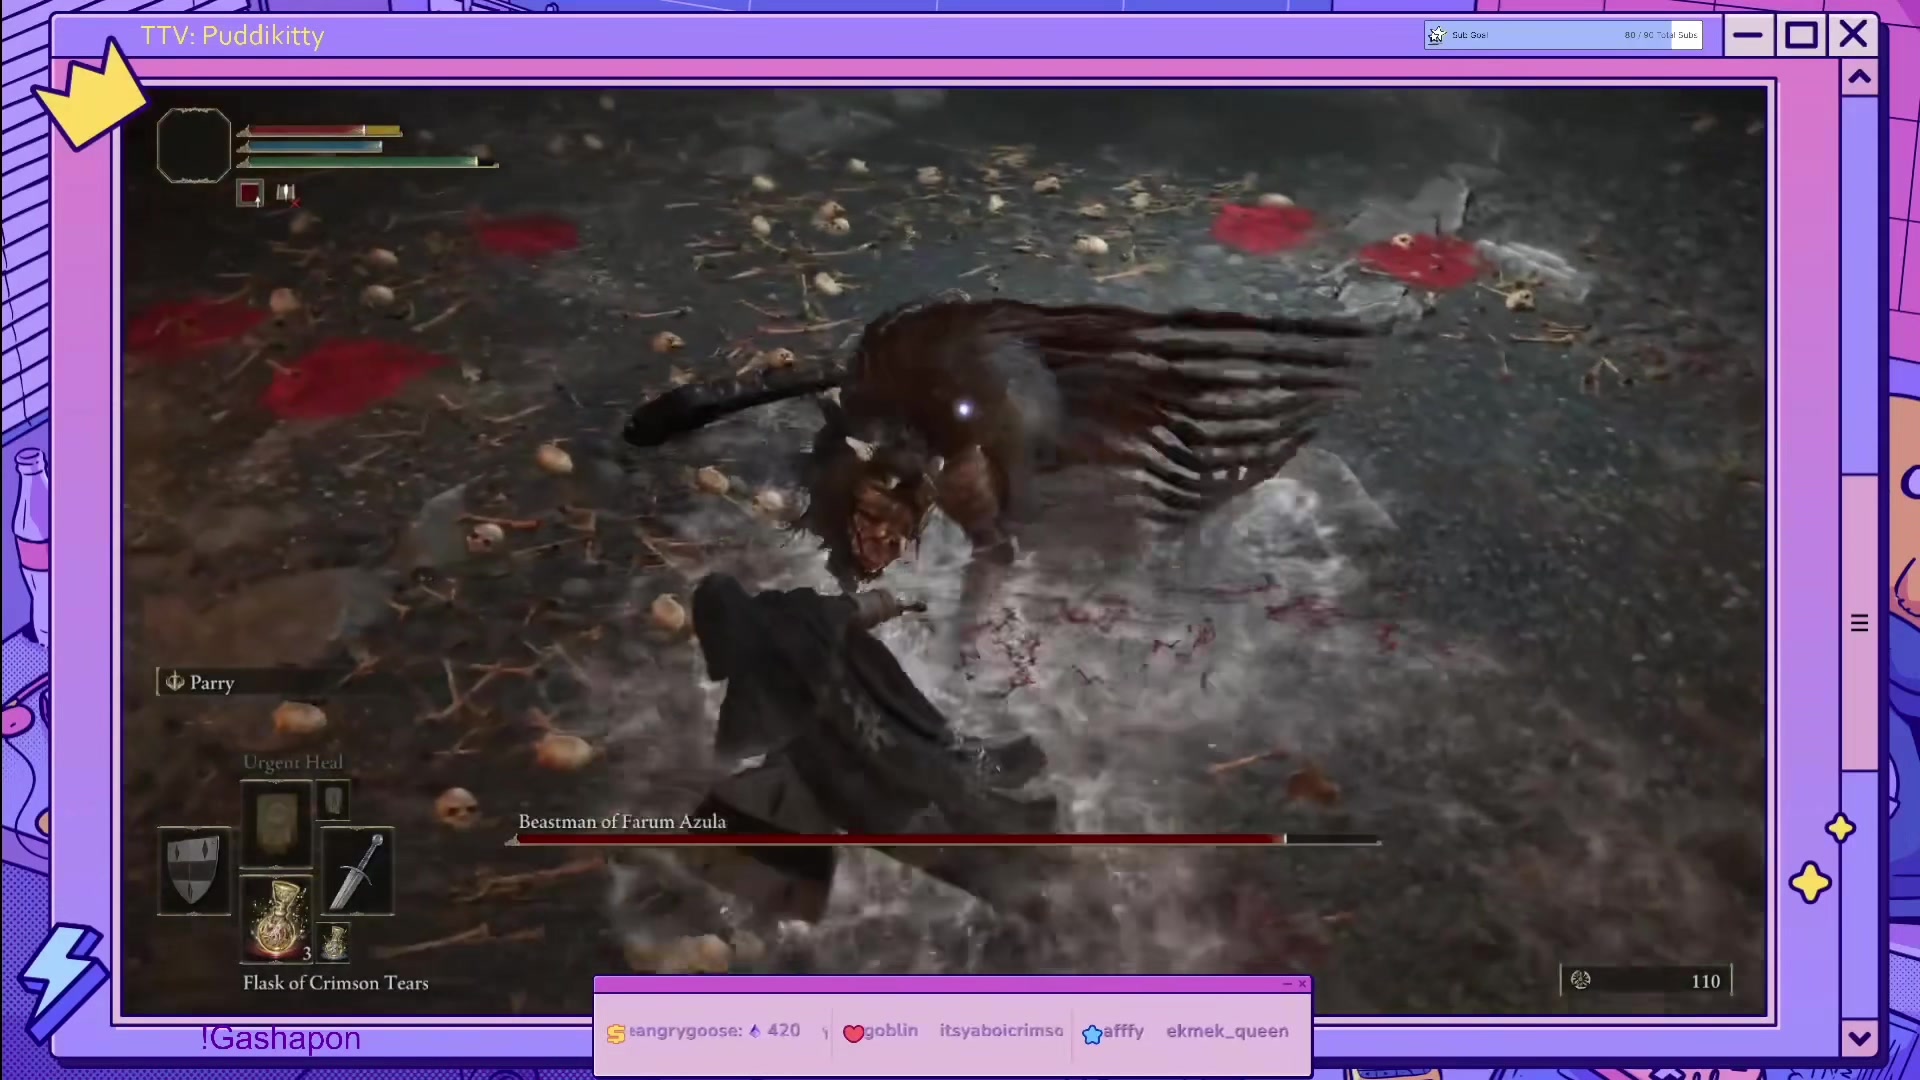Click the scroll up arrow
The width and height of the screenshot is (1920, 1080).
(x=1859, y=77)
